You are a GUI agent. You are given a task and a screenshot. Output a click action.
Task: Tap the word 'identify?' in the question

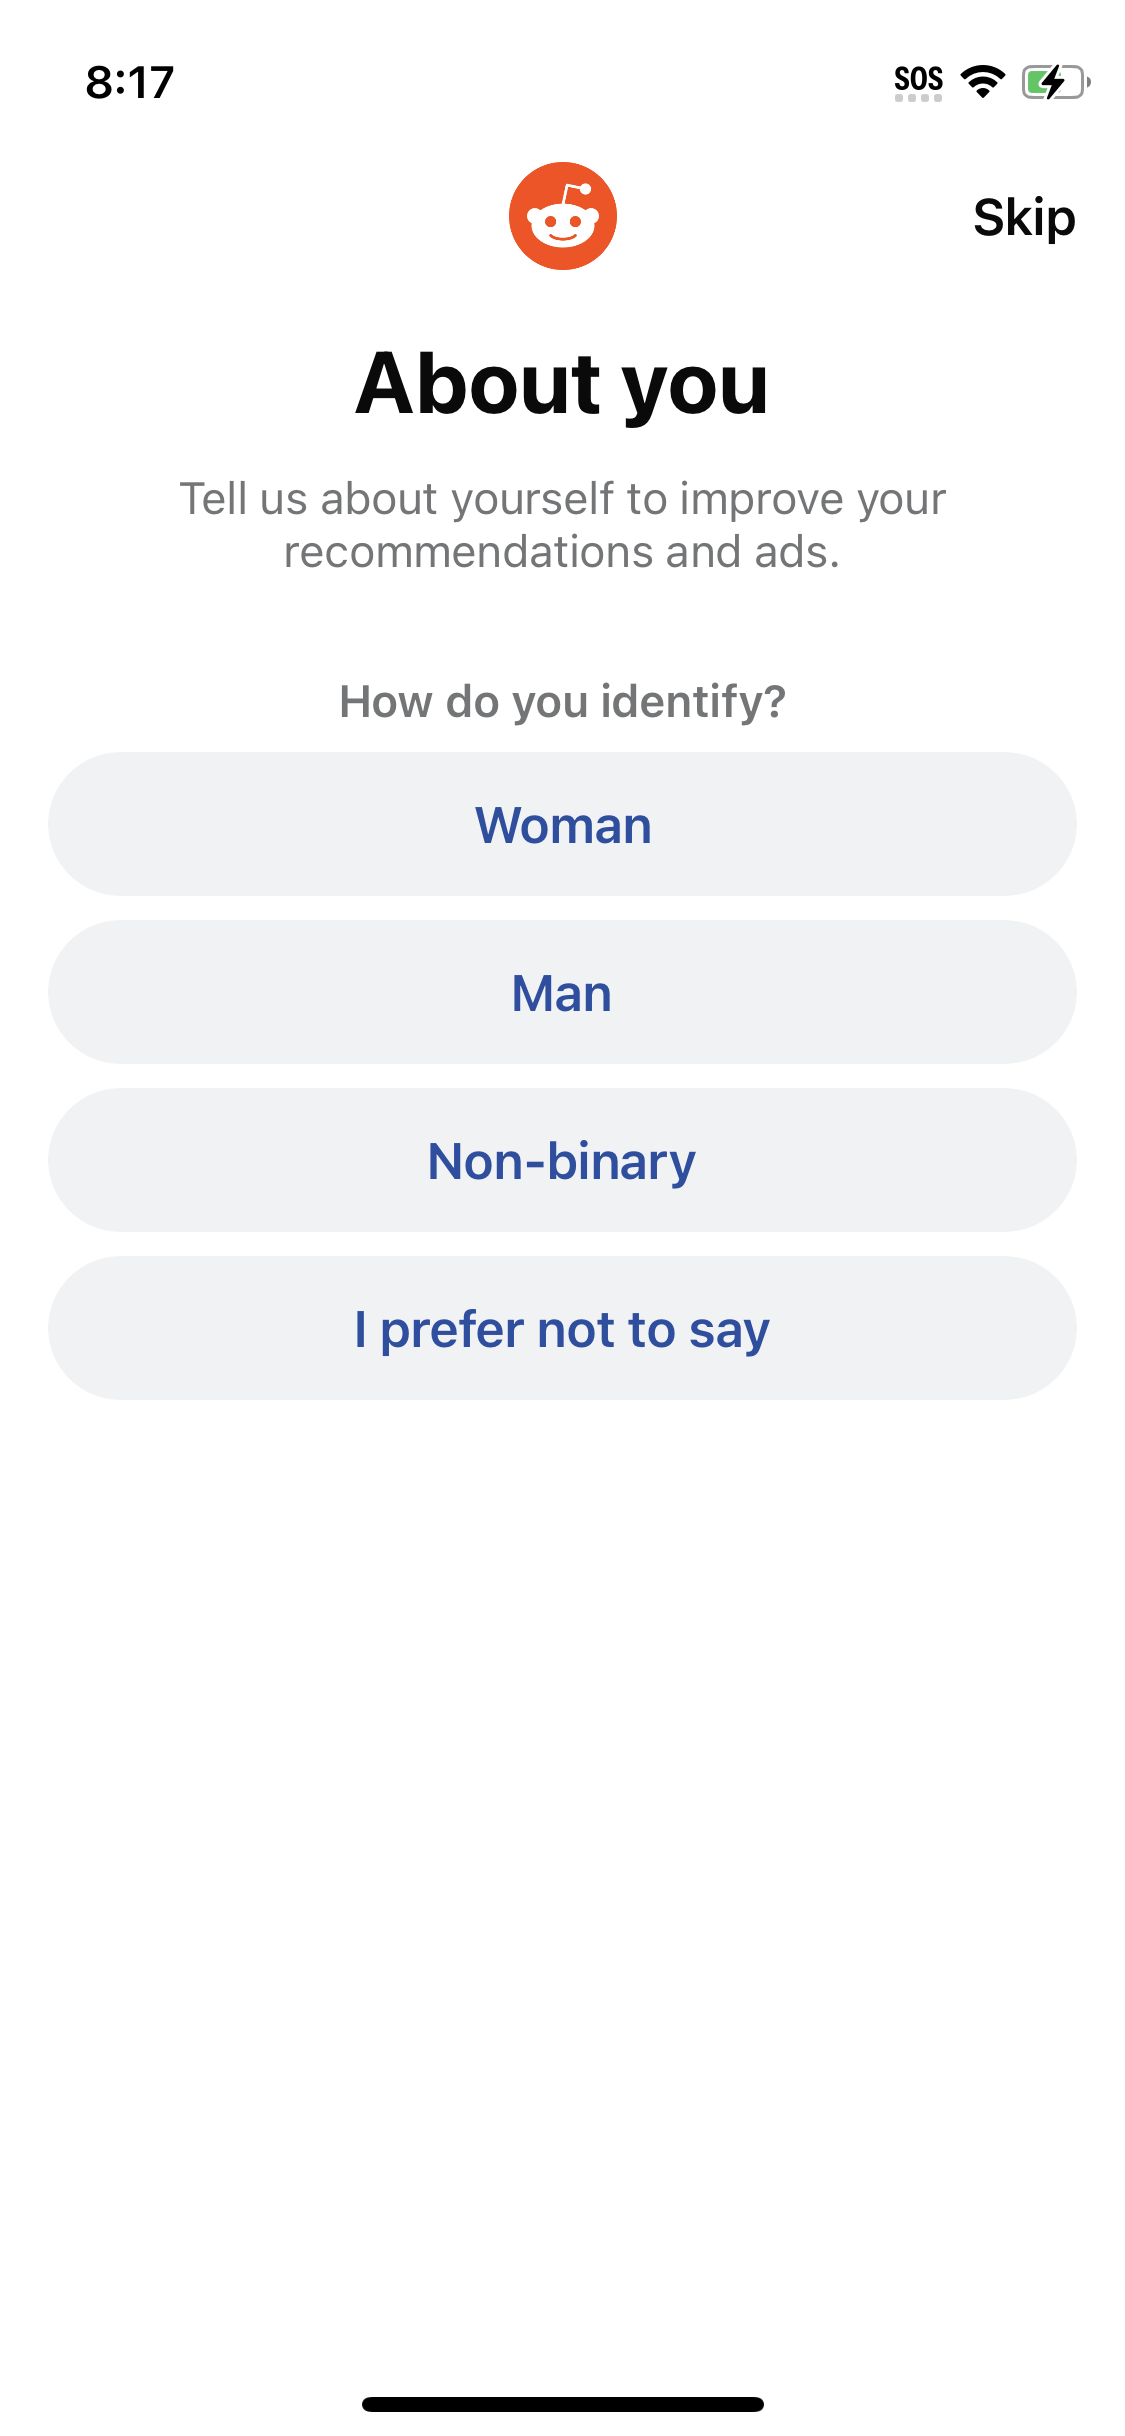pos(693,702)
